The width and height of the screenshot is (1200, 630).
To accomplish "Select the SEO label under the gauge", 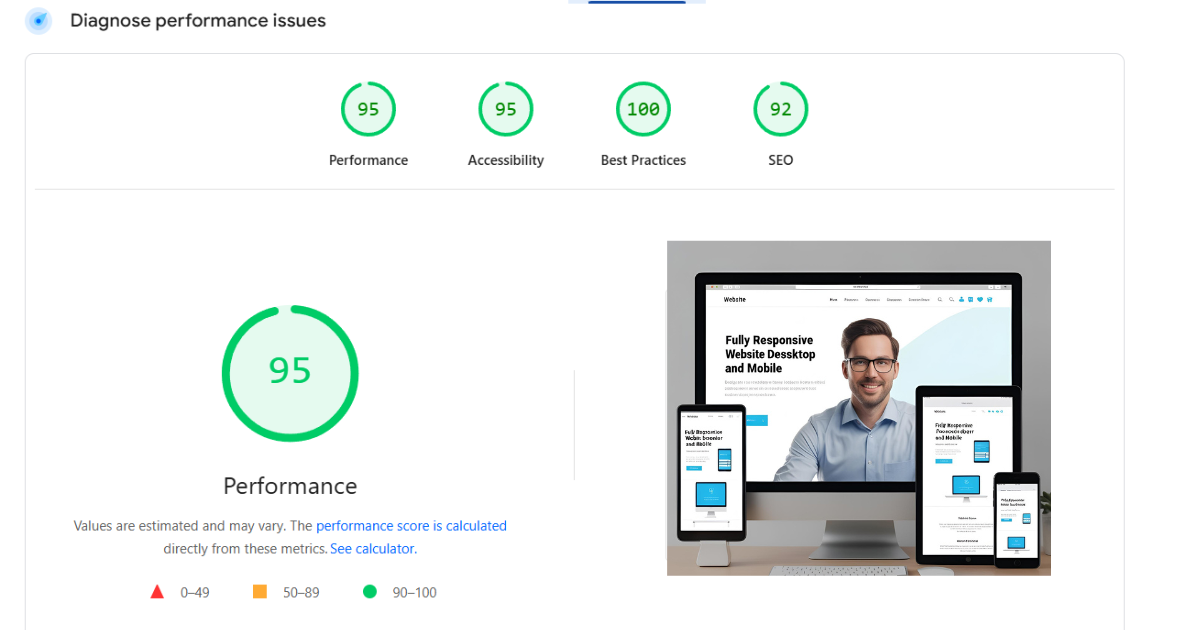I will pyautogui.click(x=780, y=160).
